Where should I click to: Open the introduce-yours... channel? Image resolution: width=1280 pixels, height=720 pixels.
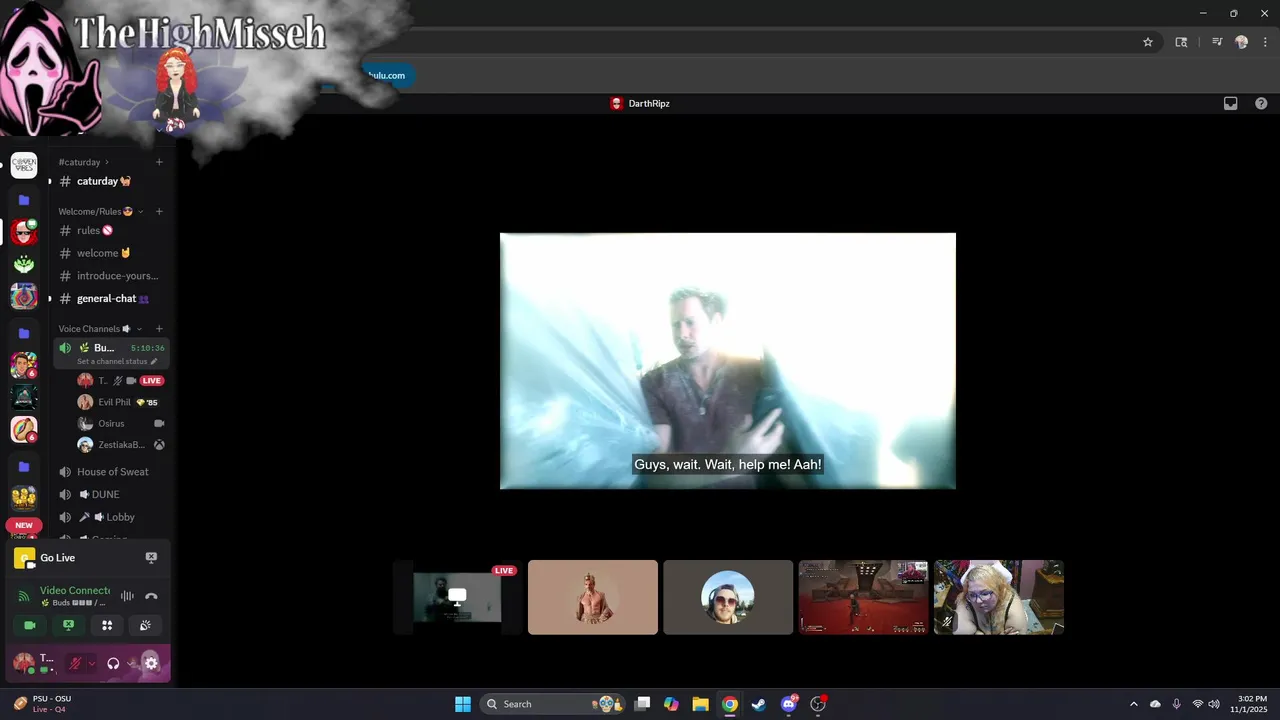(x=111, y=276)
